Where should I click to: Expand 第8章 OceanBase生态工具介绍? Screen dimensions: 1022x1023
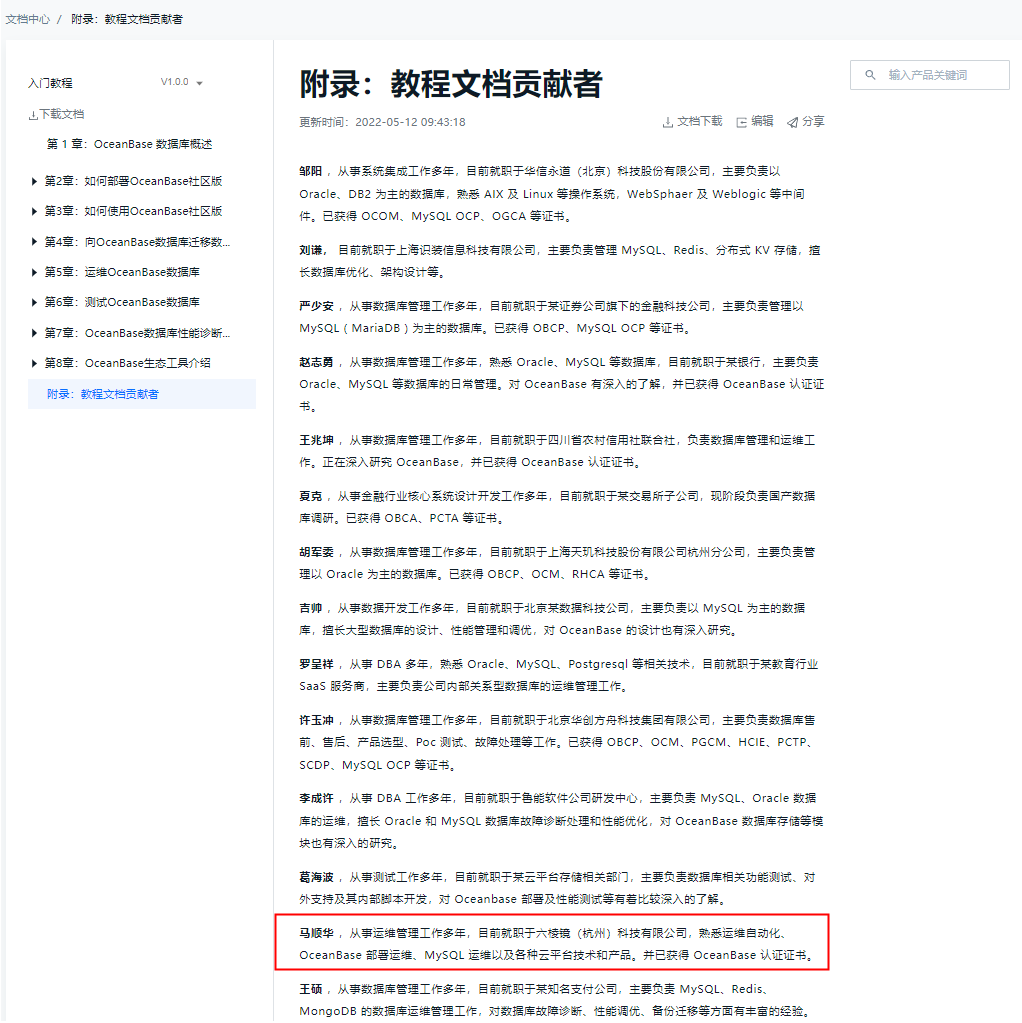coord(34,363)
